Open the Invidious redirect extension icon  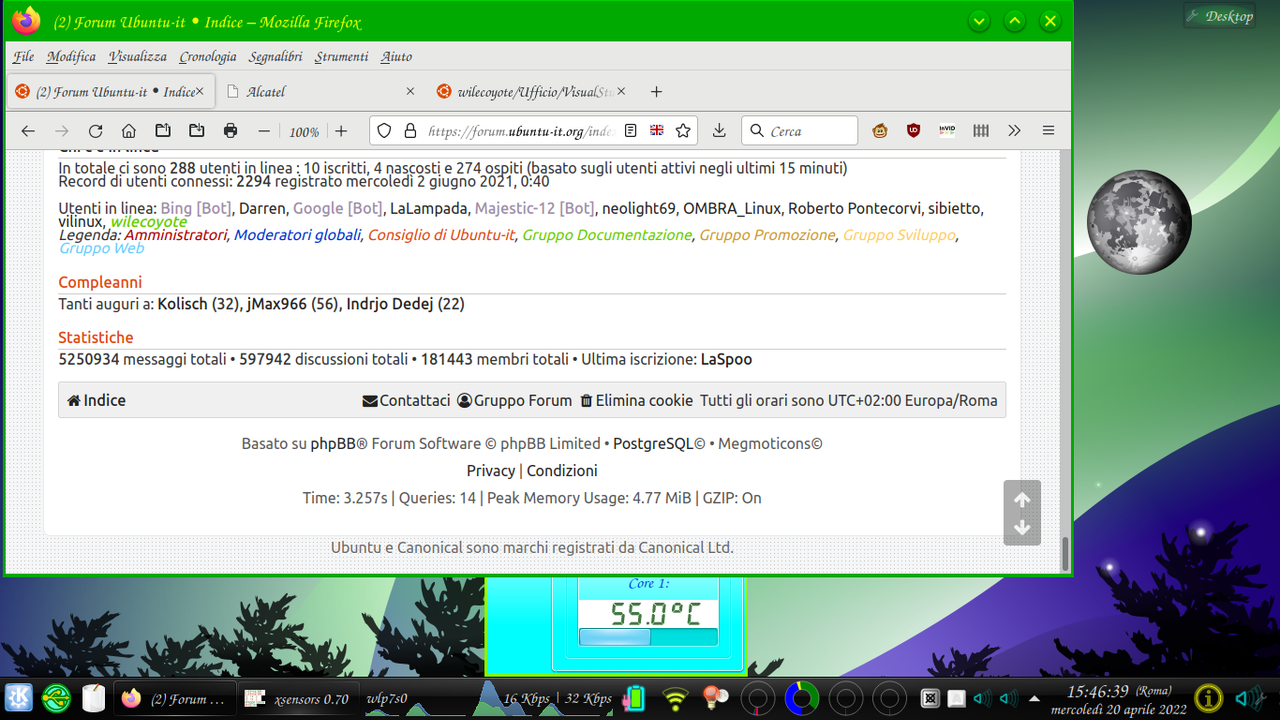point(947,131)
